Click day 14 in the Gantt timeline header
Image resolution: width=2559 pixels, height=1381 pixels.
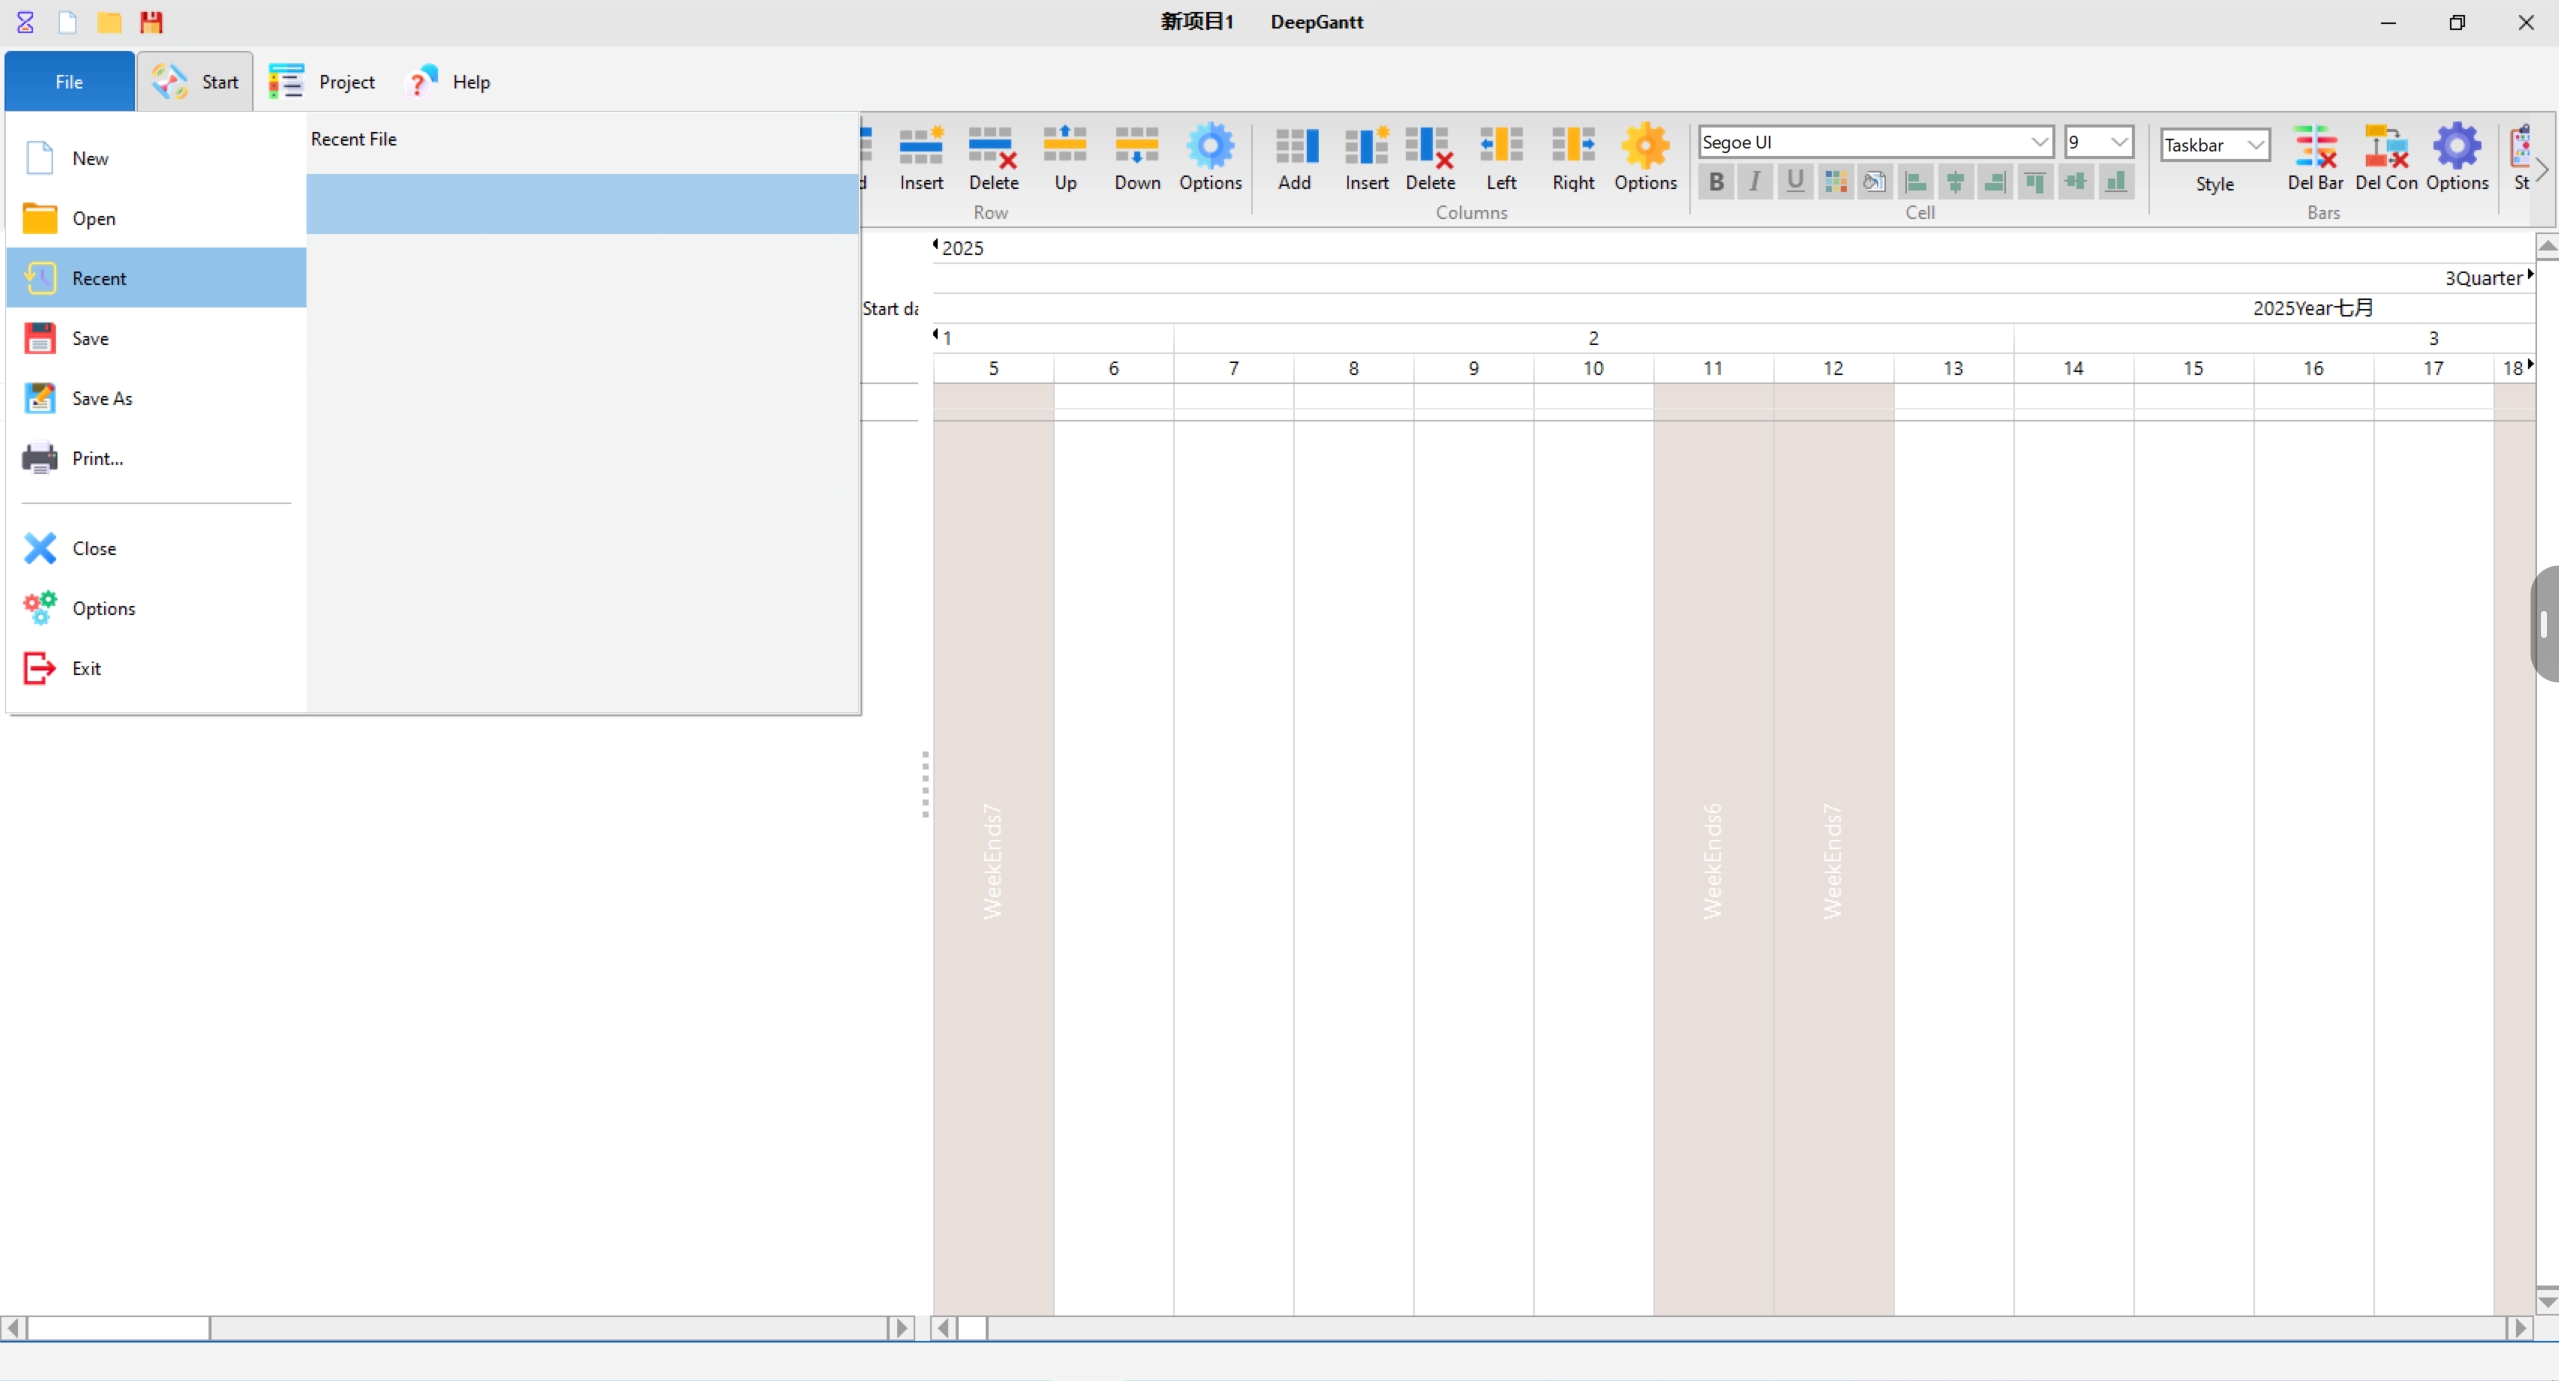[x=2073, y=368]
